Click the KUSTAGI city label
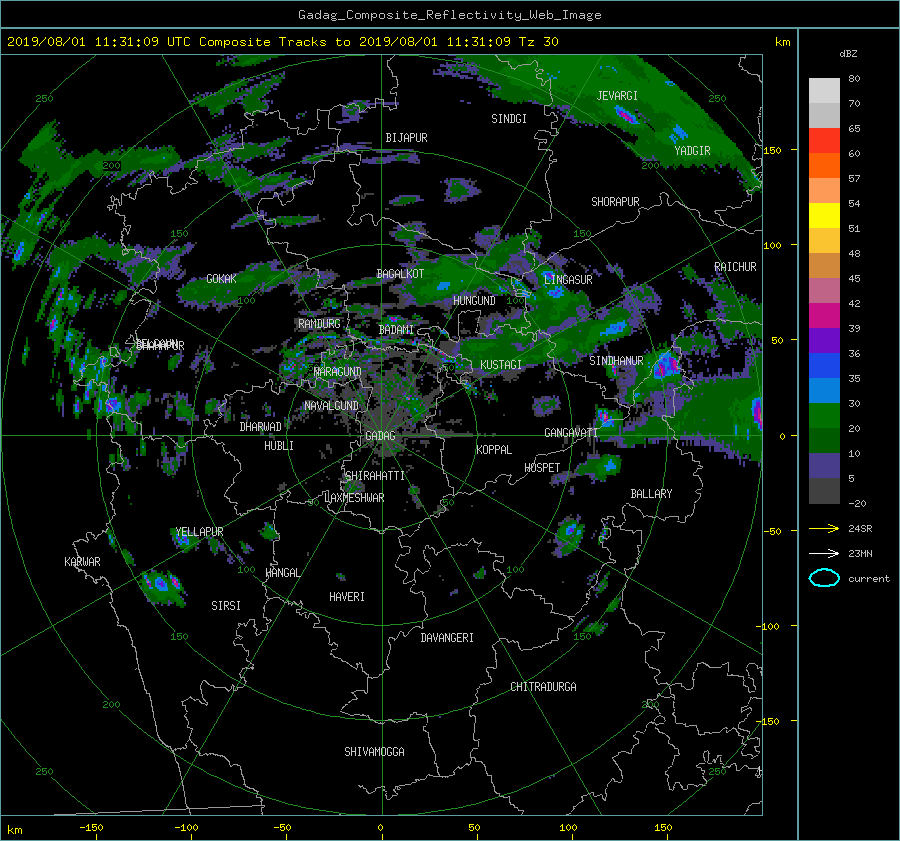The image size is (900, 841). coord(501,365)
